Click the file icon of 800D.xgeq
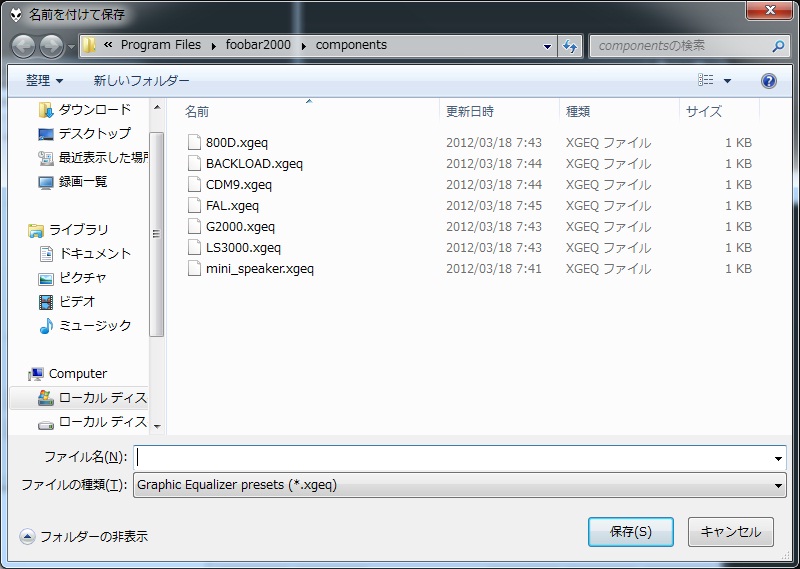The image size is (800, 569). 194,142
